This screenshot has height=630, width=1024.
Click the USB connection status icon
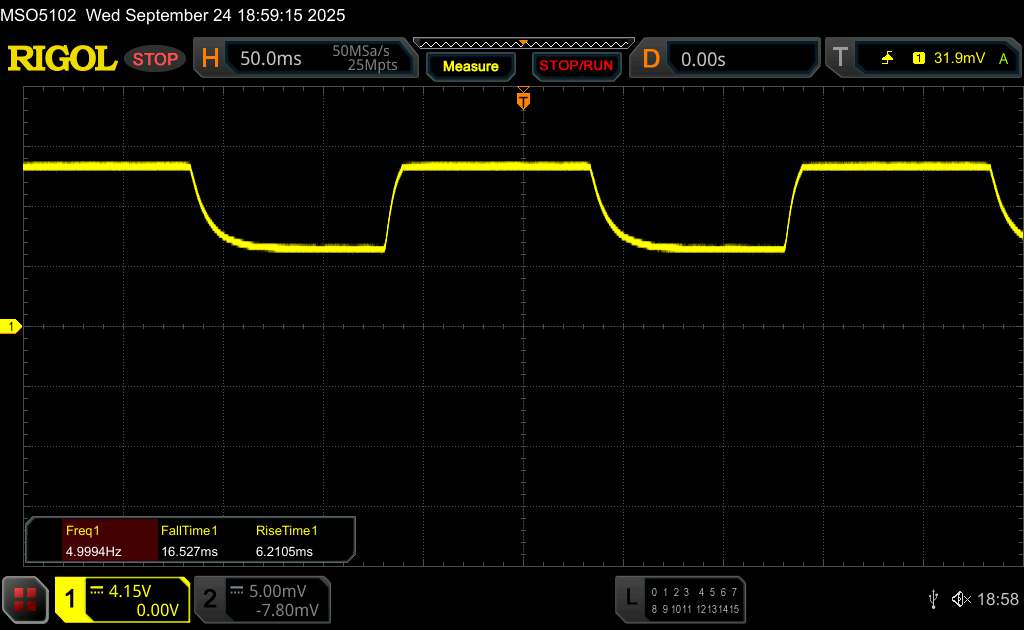[x=933, y=598]
